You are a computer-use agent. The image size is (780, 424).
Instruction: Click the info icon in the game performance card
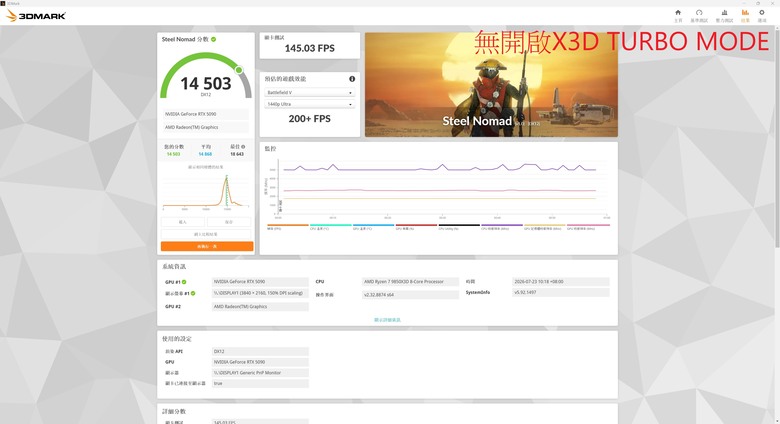click(352, 79)
